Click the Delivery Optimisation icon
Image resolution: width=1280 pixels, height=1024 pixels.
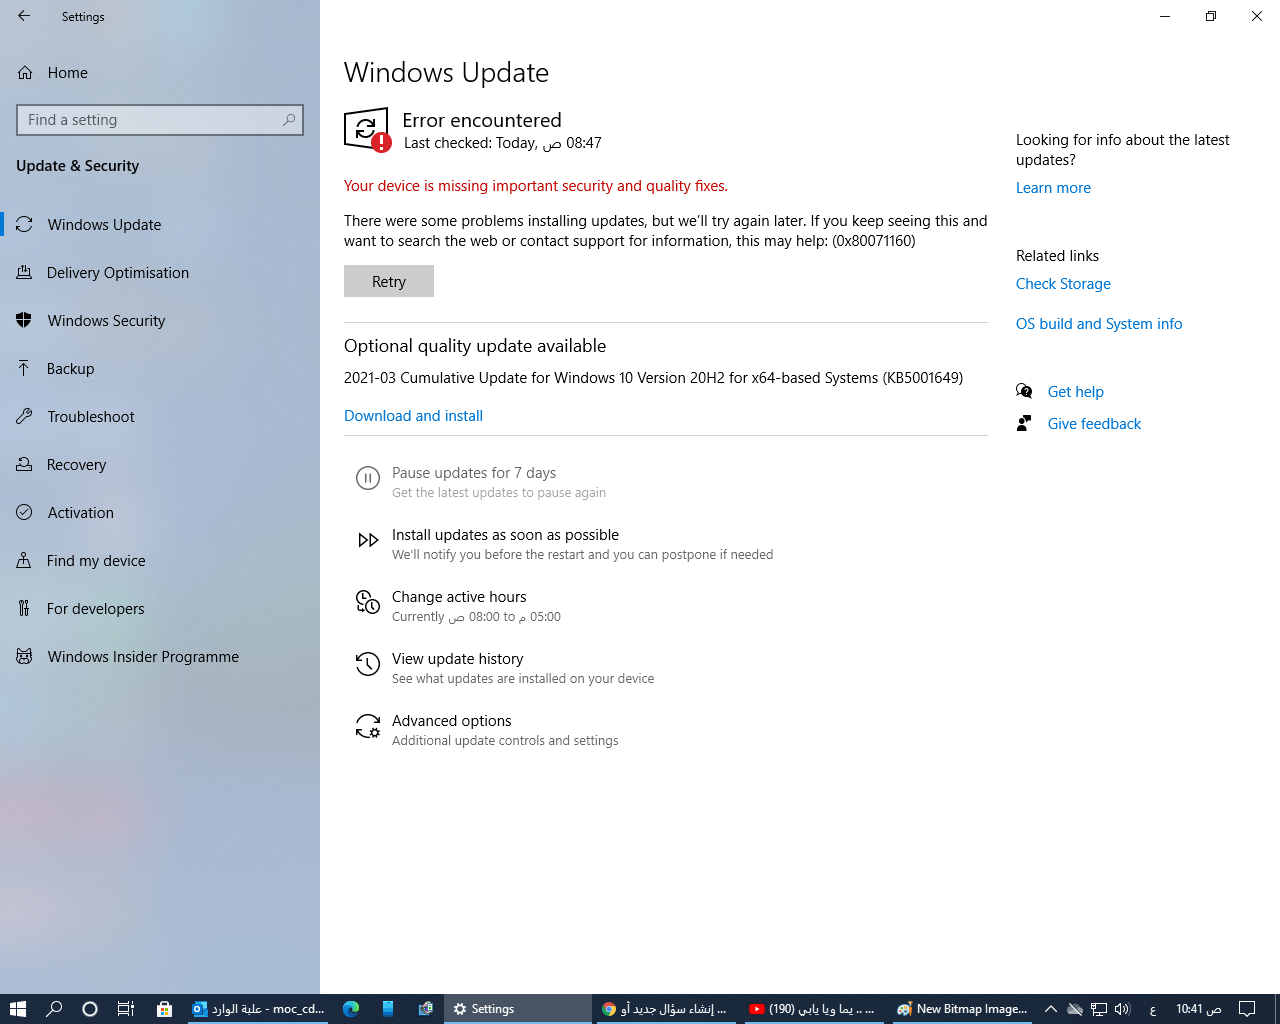(x=24, y=272)
